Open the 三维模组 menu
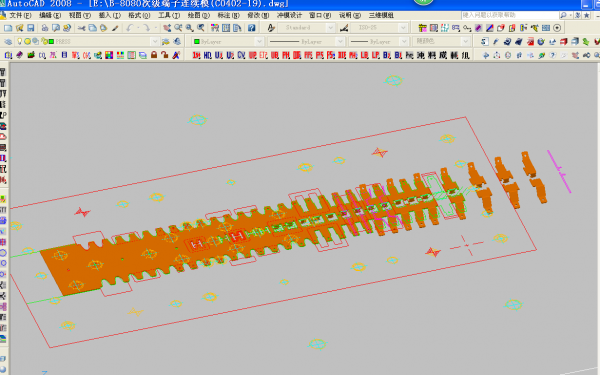Image resolution: width=600 pixels, height=375 pixels. tap(381, 15)
